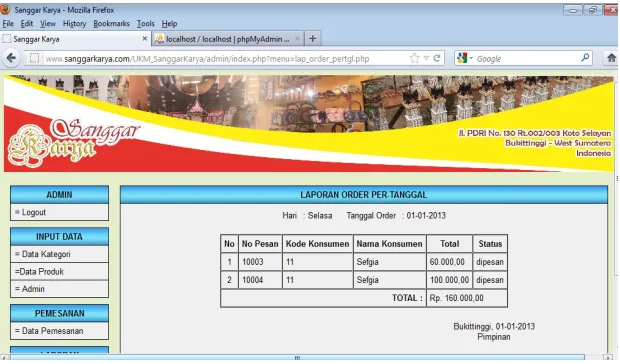Open the Edit menu

tap(26, 24)
